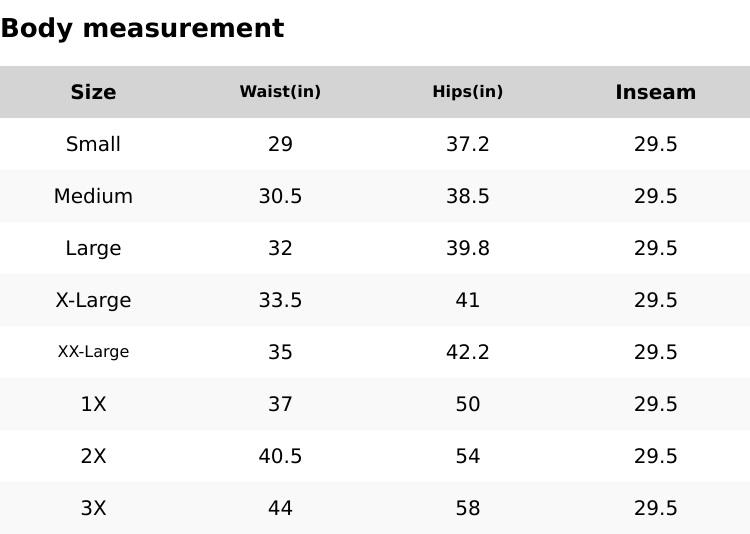Click the 3X hips value 58

click(467, 508)
